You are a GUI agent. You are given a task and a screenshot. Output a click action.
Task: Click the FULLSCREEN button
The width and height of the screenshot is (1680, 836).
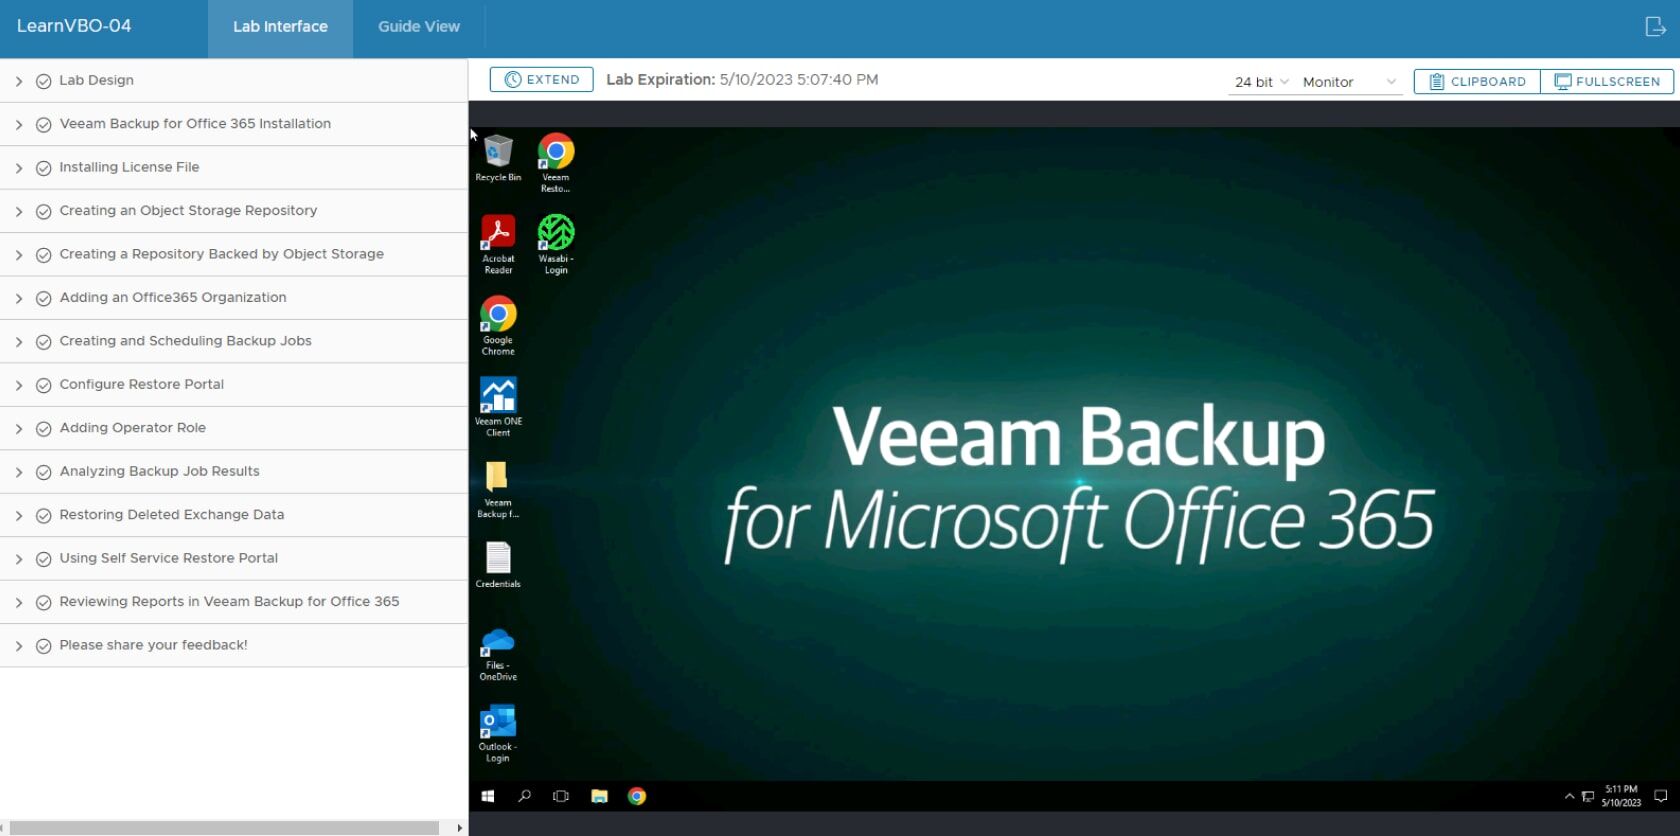1607,81
